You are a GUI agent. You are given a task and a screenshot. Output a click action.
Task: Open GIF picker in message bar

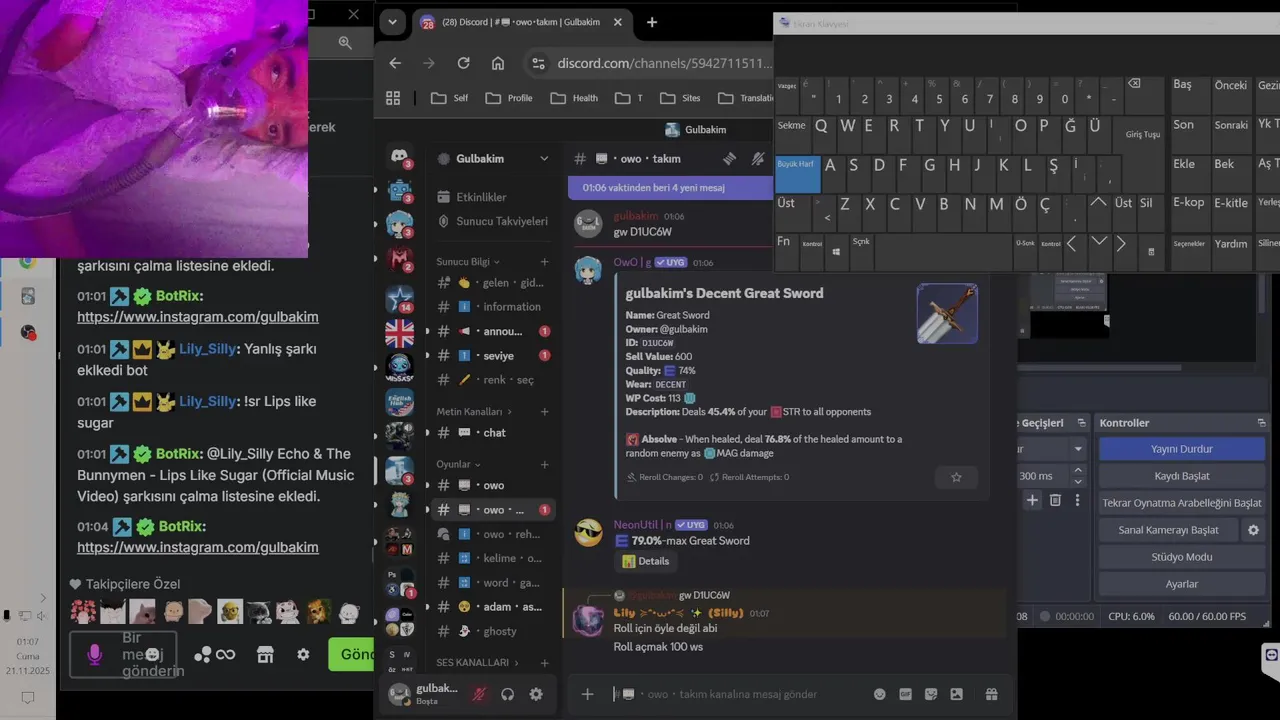(x=905, y=694)
